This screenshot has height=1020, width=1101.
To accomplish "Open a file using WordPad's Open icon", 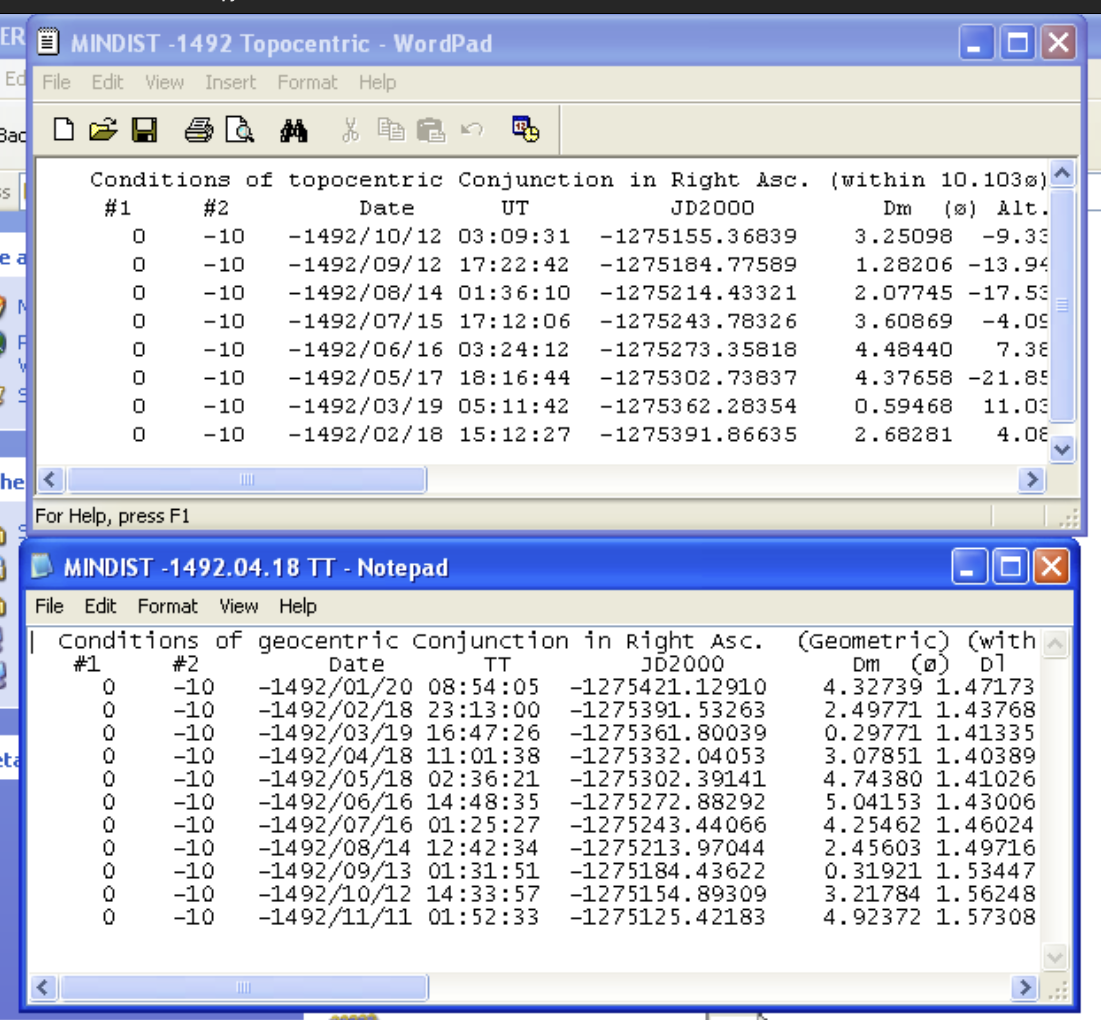I will [103, 130].
